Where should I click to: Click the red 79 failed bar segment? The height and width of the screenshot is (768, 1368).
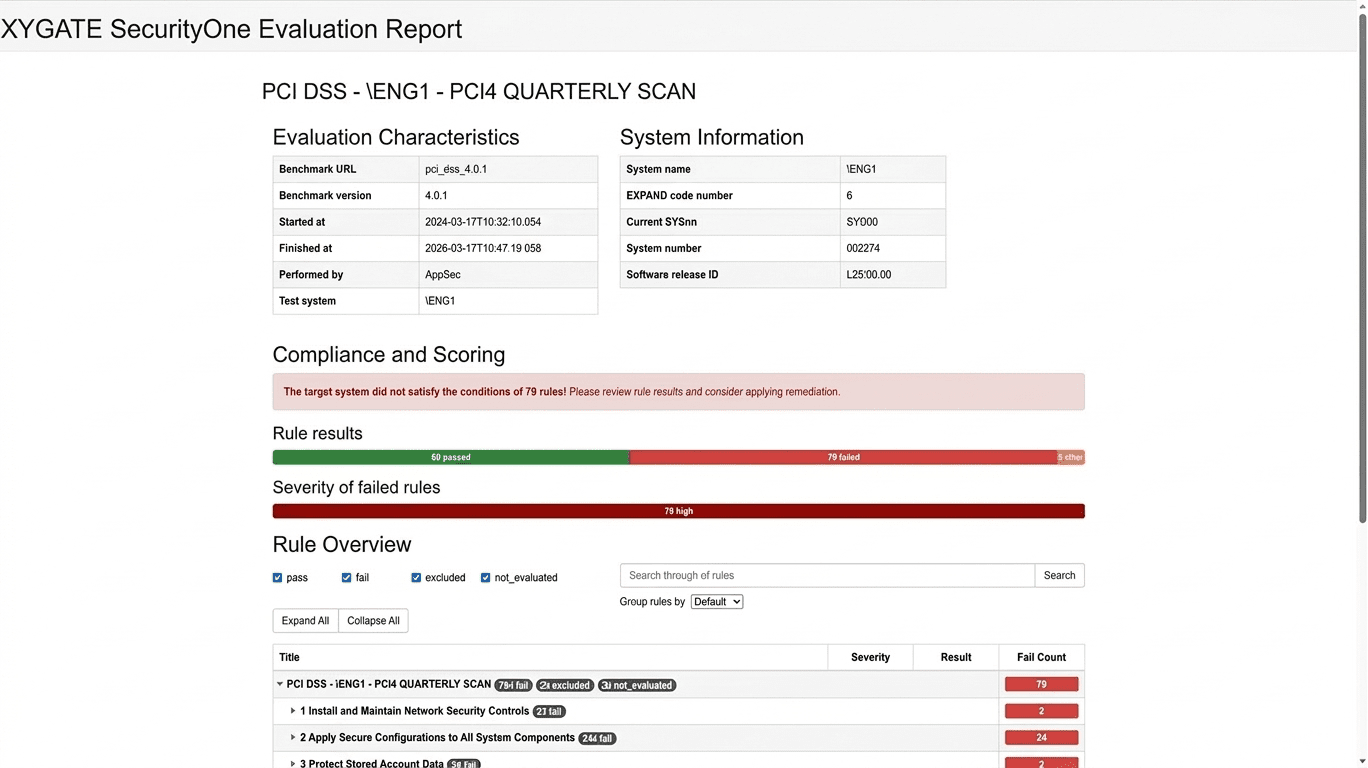843,457
